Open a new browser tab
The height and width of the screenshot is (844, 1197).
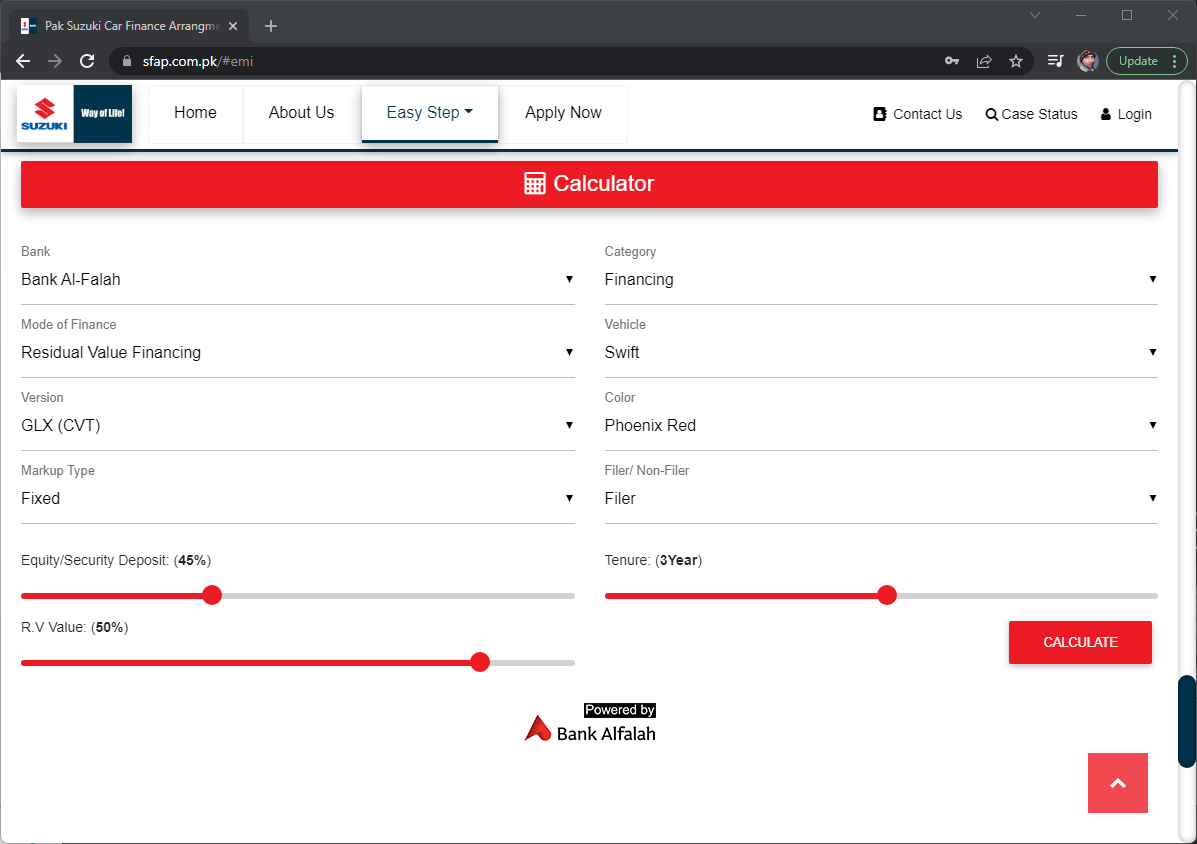point(270,26)
